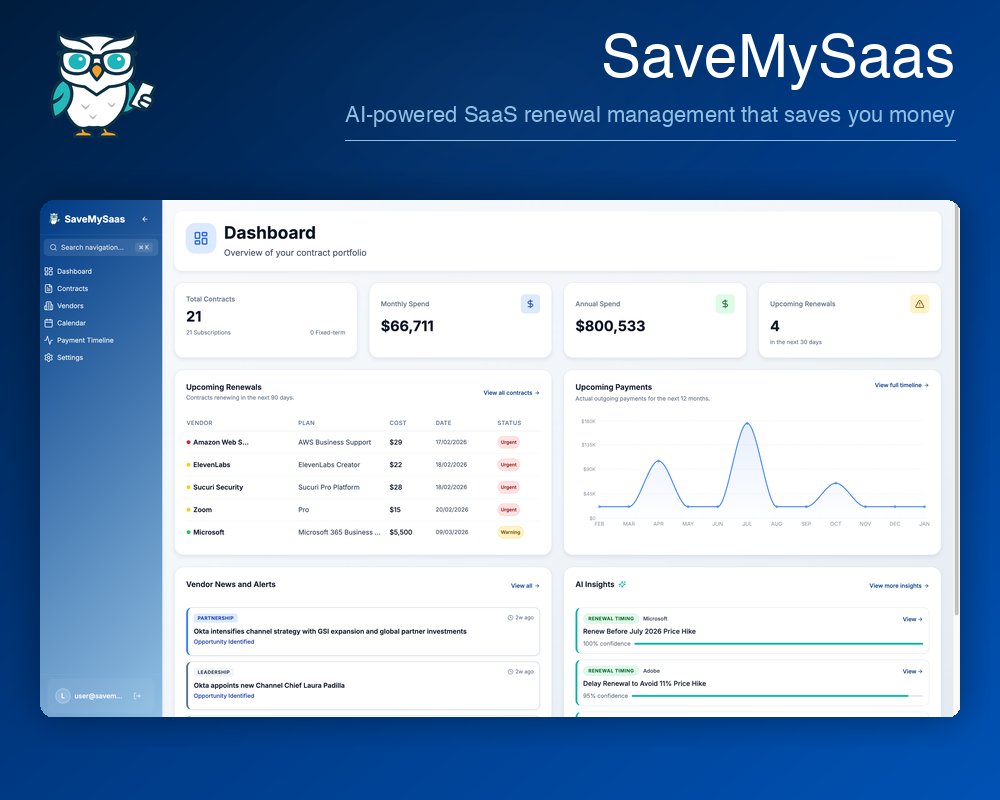The height and width of the screenshot is (800, 1000).
Task: Click the Upcoming Renewals warning triangle icon
Action: (919, 304)
